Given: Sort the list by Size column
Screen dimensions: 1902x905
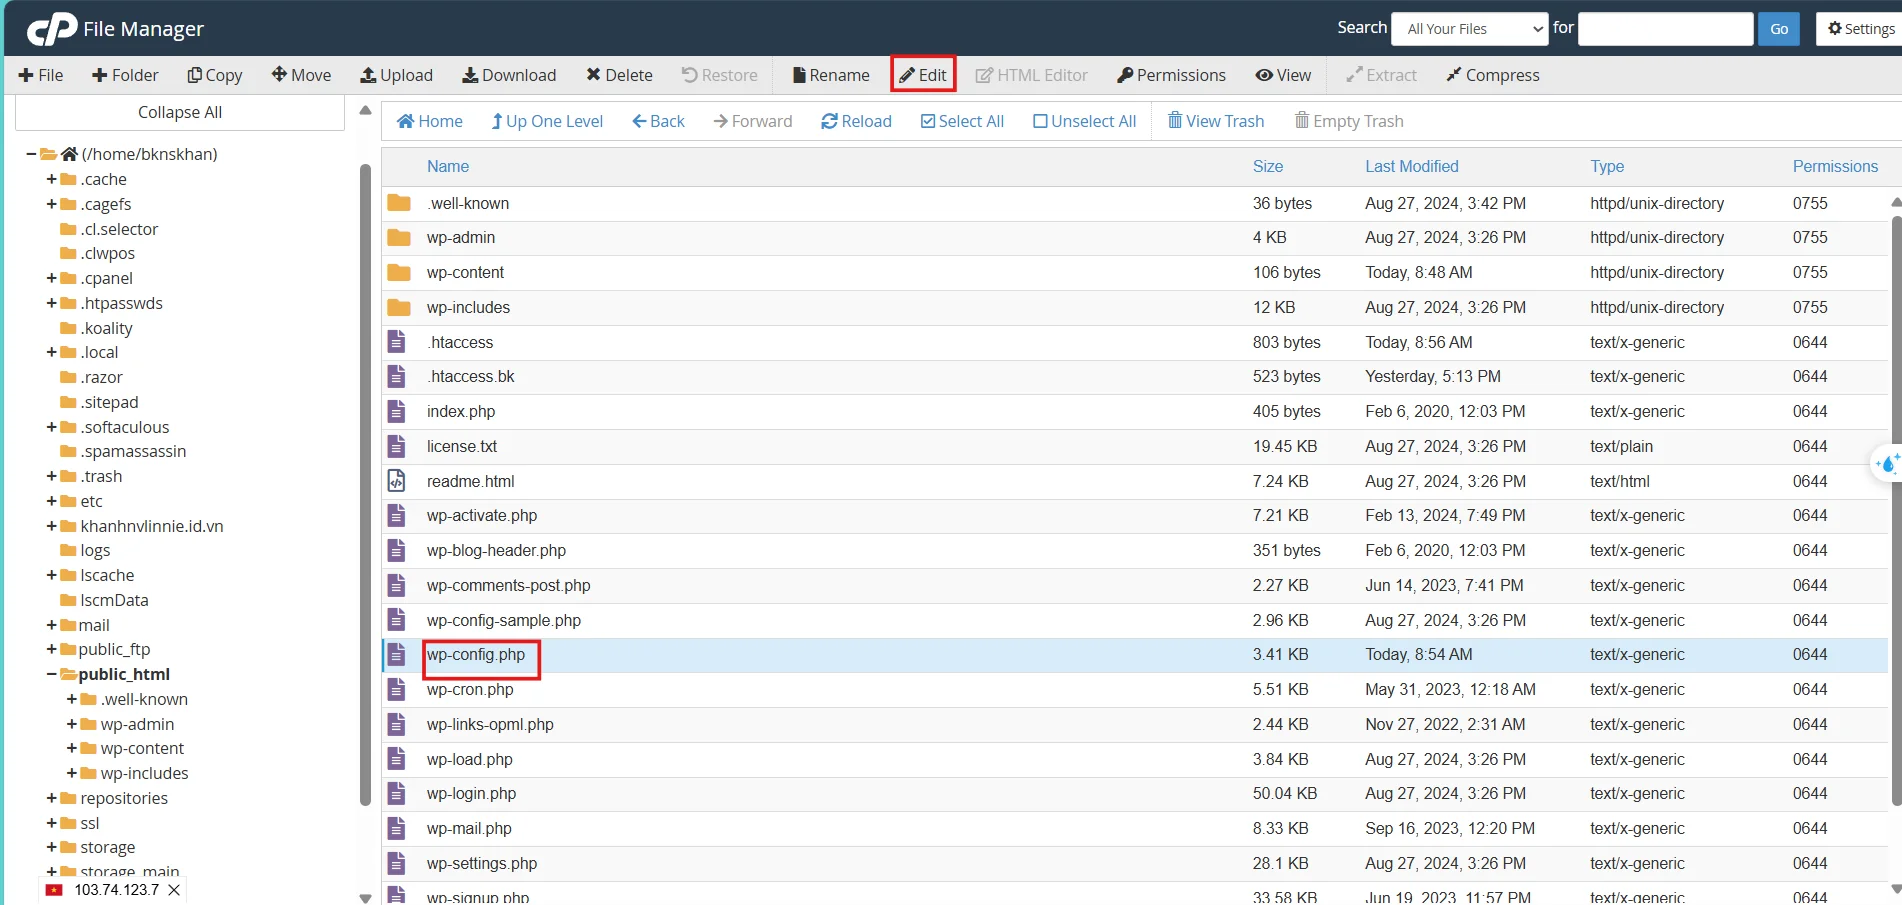Looking at the screenshot, I should 1267,166.
